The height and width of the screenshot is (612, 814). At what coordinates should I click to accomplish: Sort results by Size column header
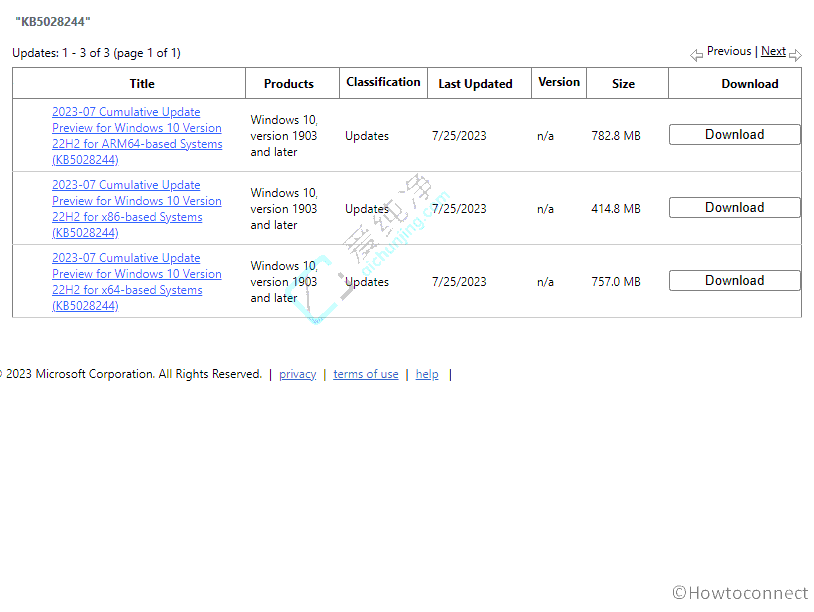(623, 84)
